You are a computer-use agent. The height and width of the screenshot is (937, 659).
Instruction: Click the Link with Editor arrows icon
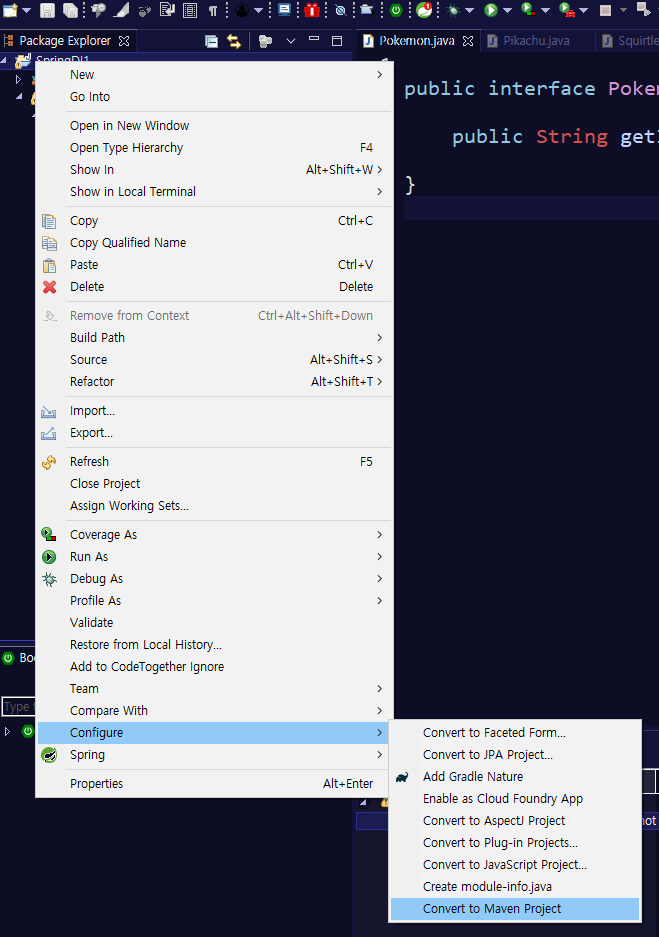[234, 41]
